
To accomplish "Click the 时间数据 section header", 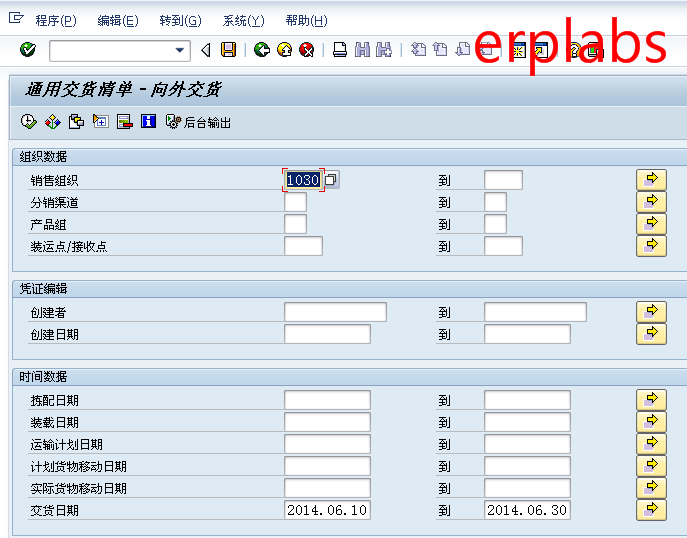I will click(43, 376).
